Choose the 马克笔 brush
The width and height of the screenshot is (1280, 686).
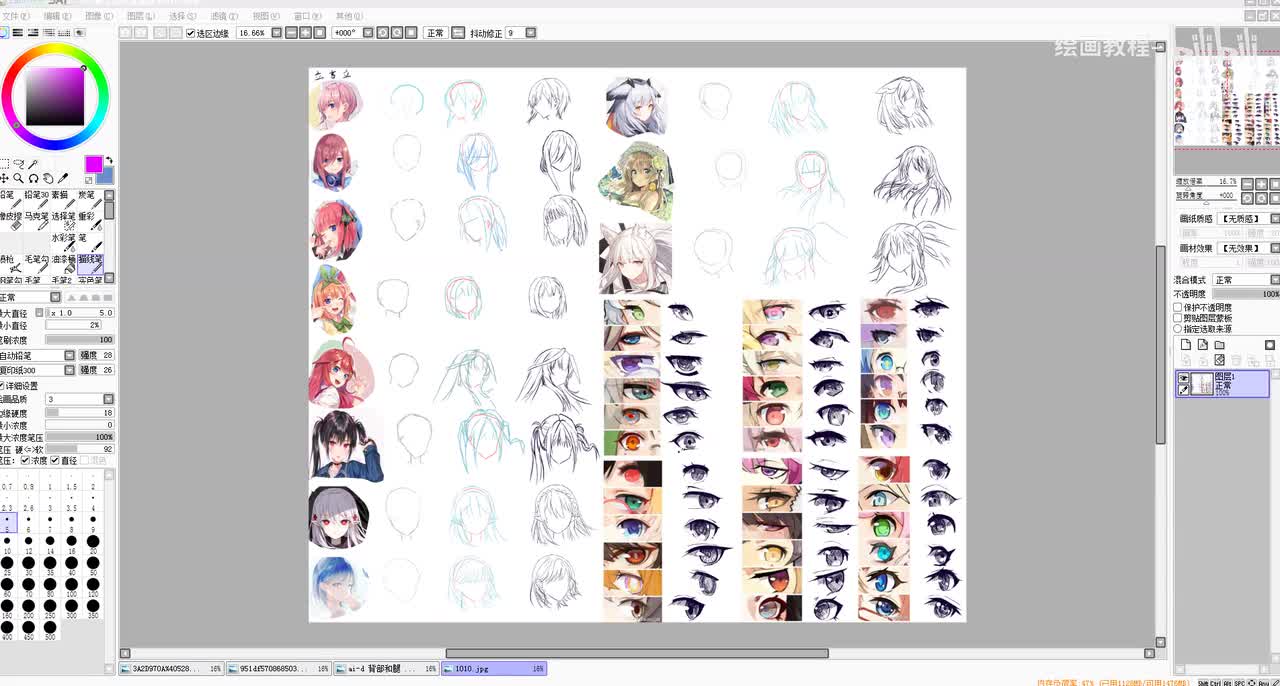point(37,222)
